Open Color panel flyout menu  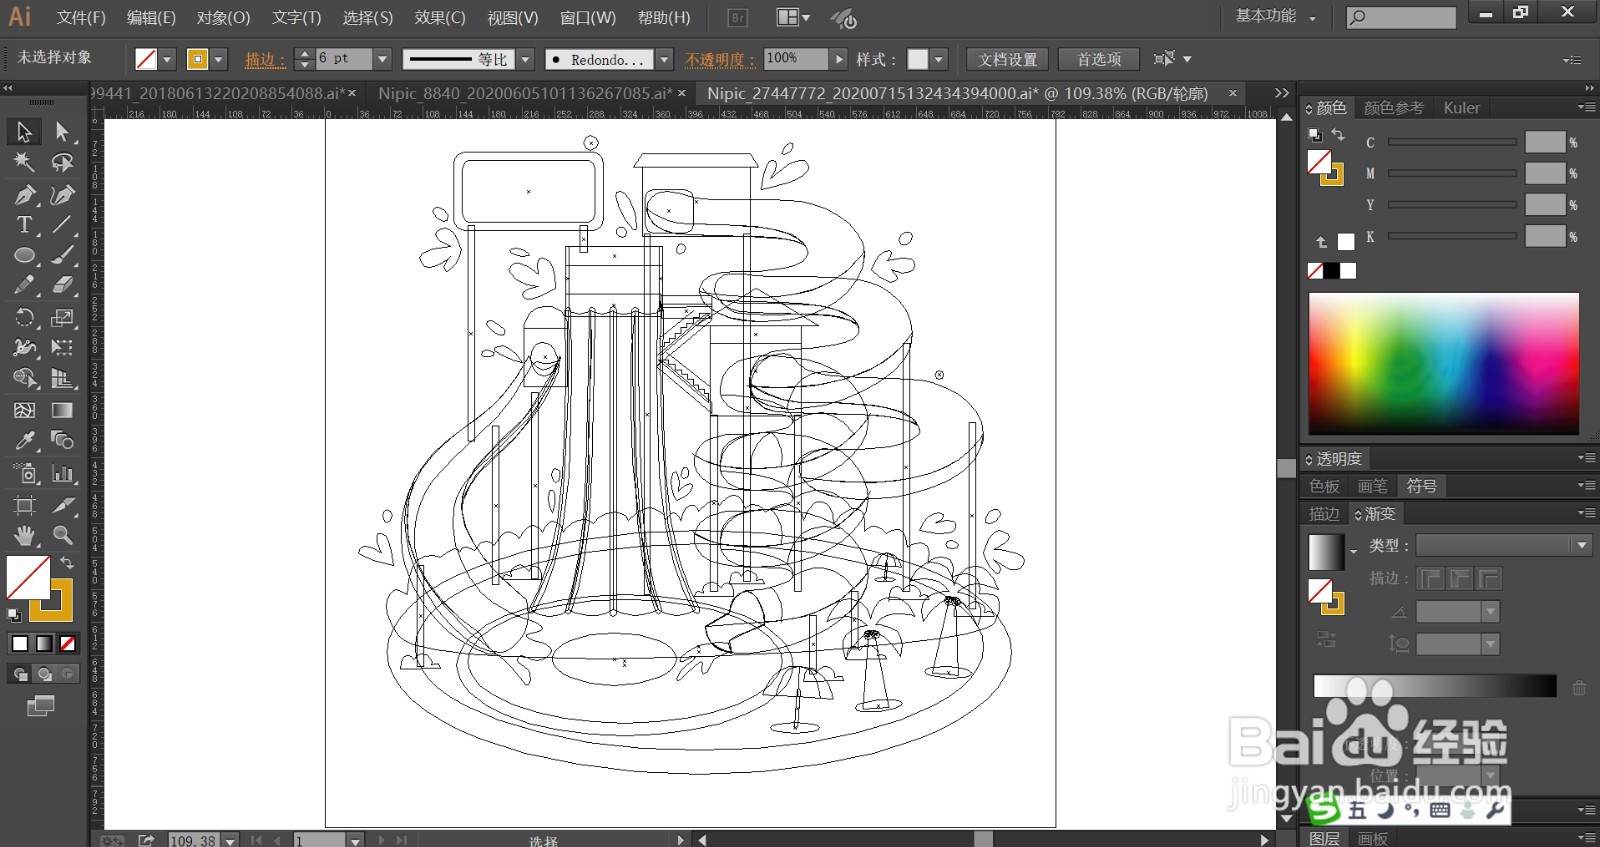click(x=1586, y=107)
